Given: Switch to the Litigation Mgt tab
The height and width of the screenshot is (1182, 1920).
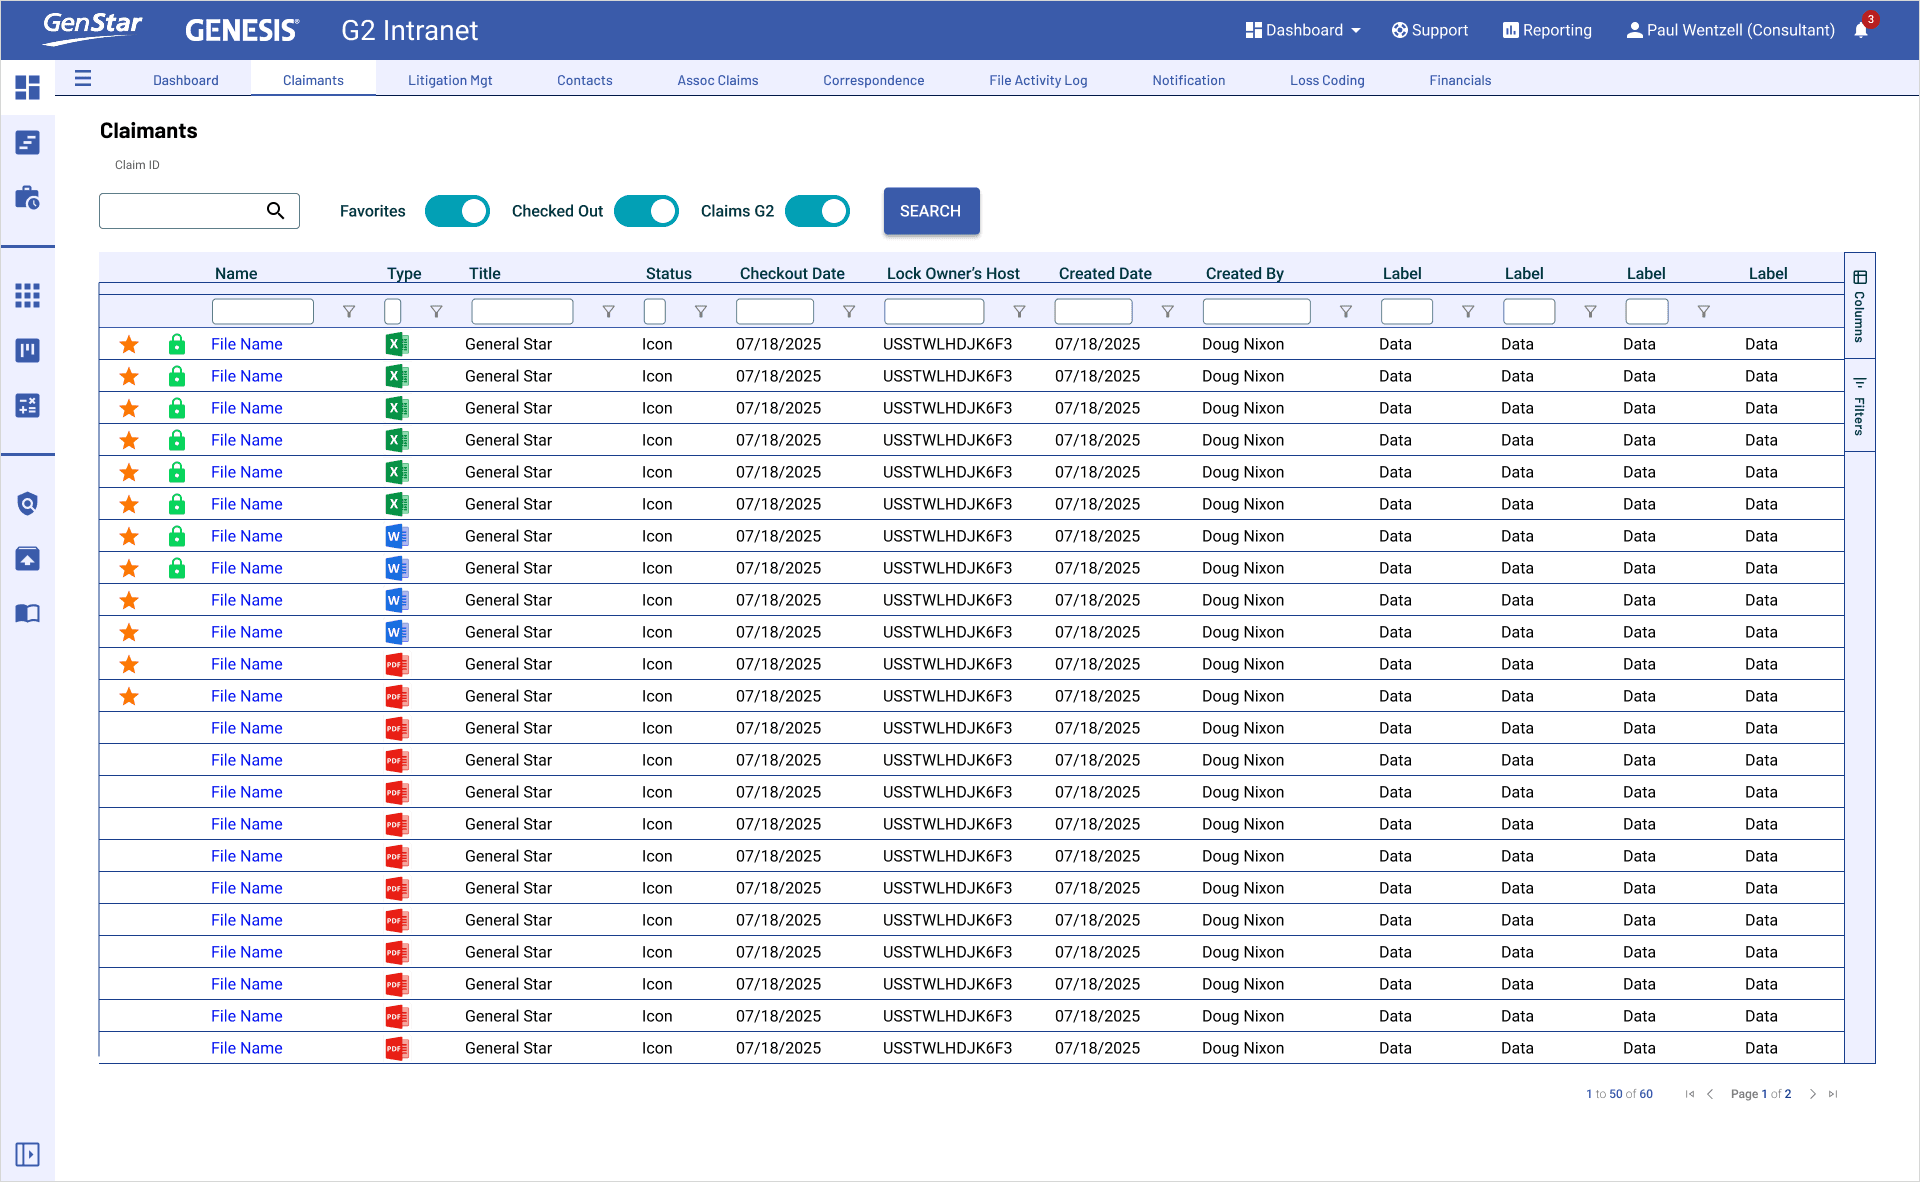Looking at the screenshot, I should tap(450, 80).
